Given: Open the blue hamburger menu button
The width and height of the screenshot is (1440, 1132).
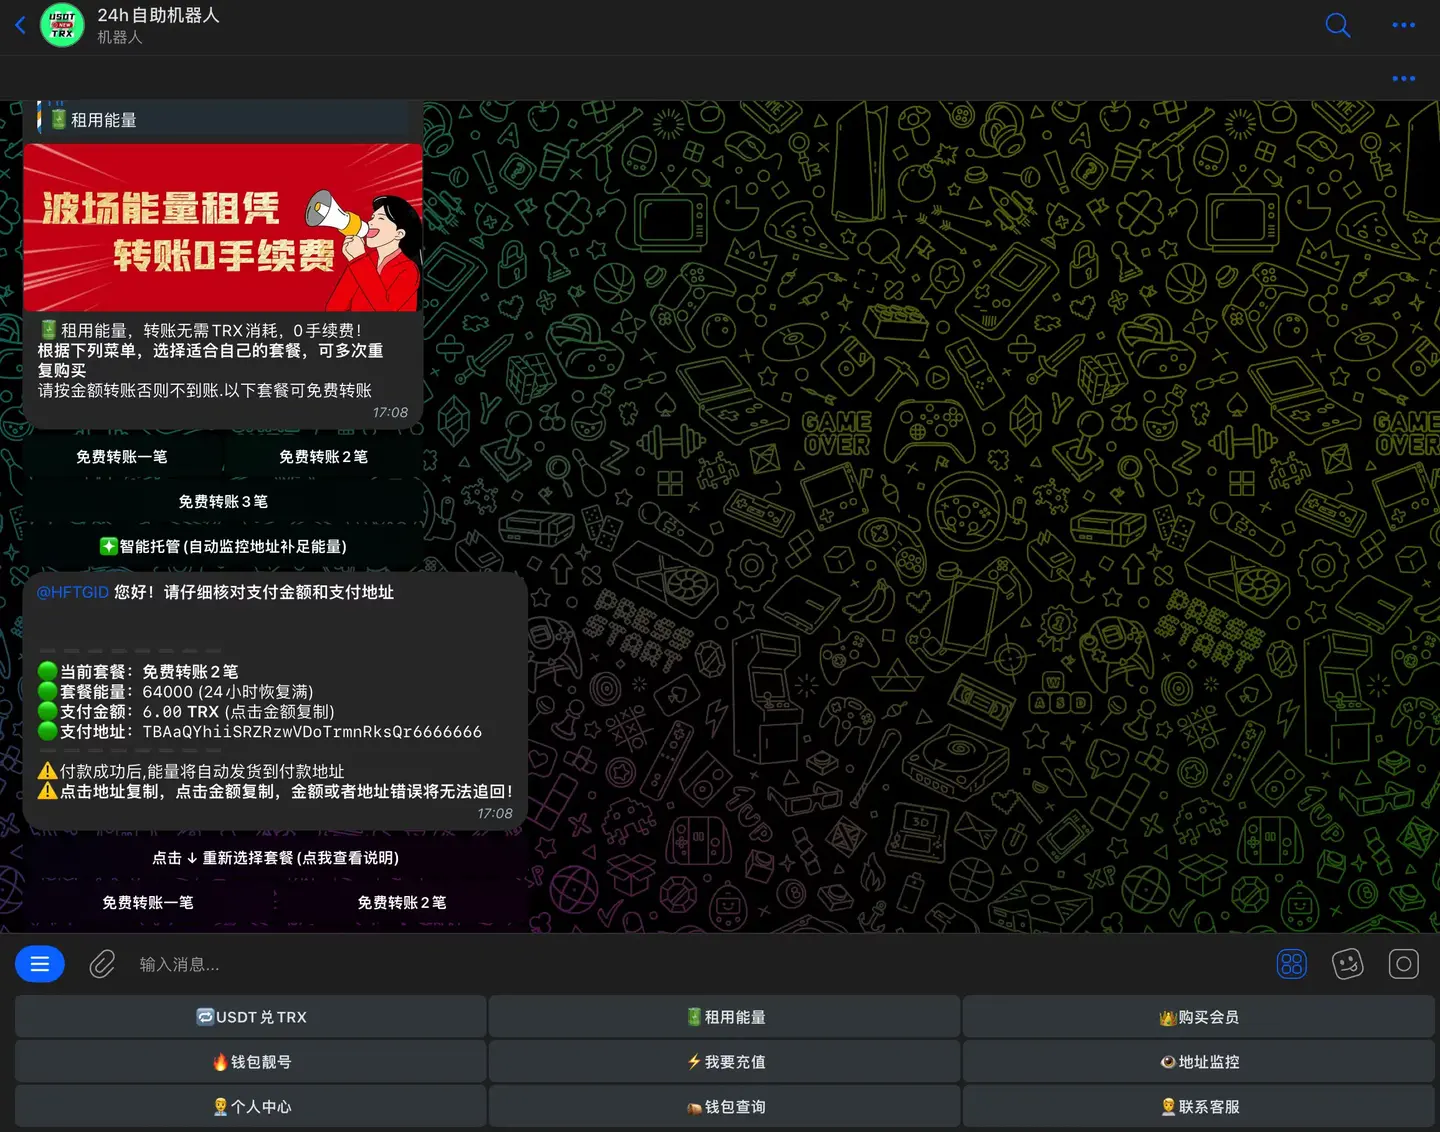Looking at the screenshot, I should pos(39,963).
